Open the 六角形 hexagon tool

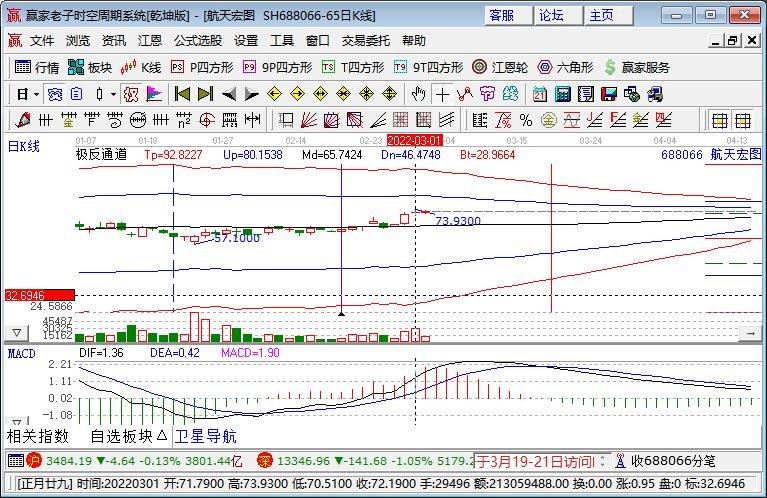pyautogui.click(x=565, y=67)
